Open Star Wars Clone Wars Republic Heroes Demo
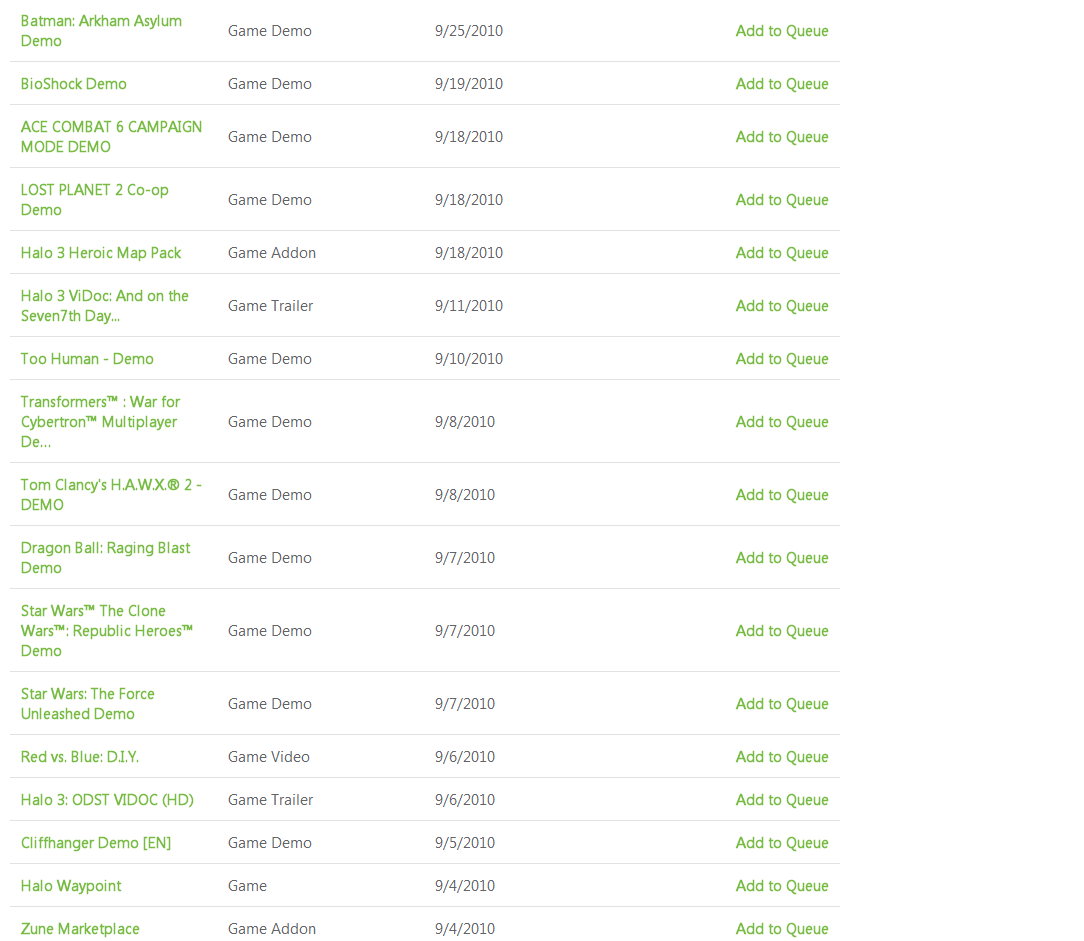Image resolution: width=1084 pixels, height=941 pixels. tap(106, 631)
